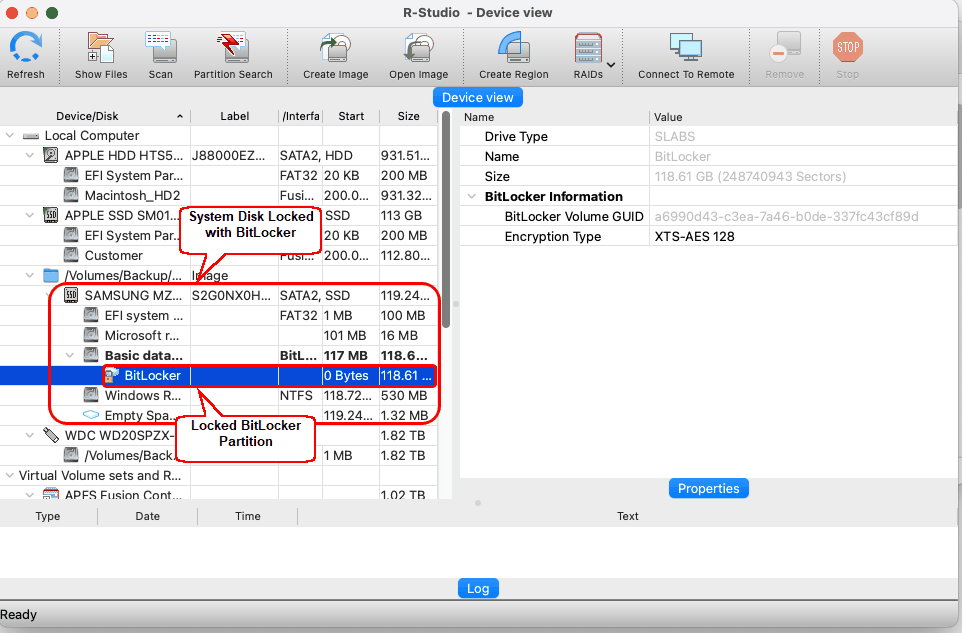Click the partition icon beside Basic data
Image resolution: width=963 pixels, height=633 pixels.
click(x=91, y=355)
